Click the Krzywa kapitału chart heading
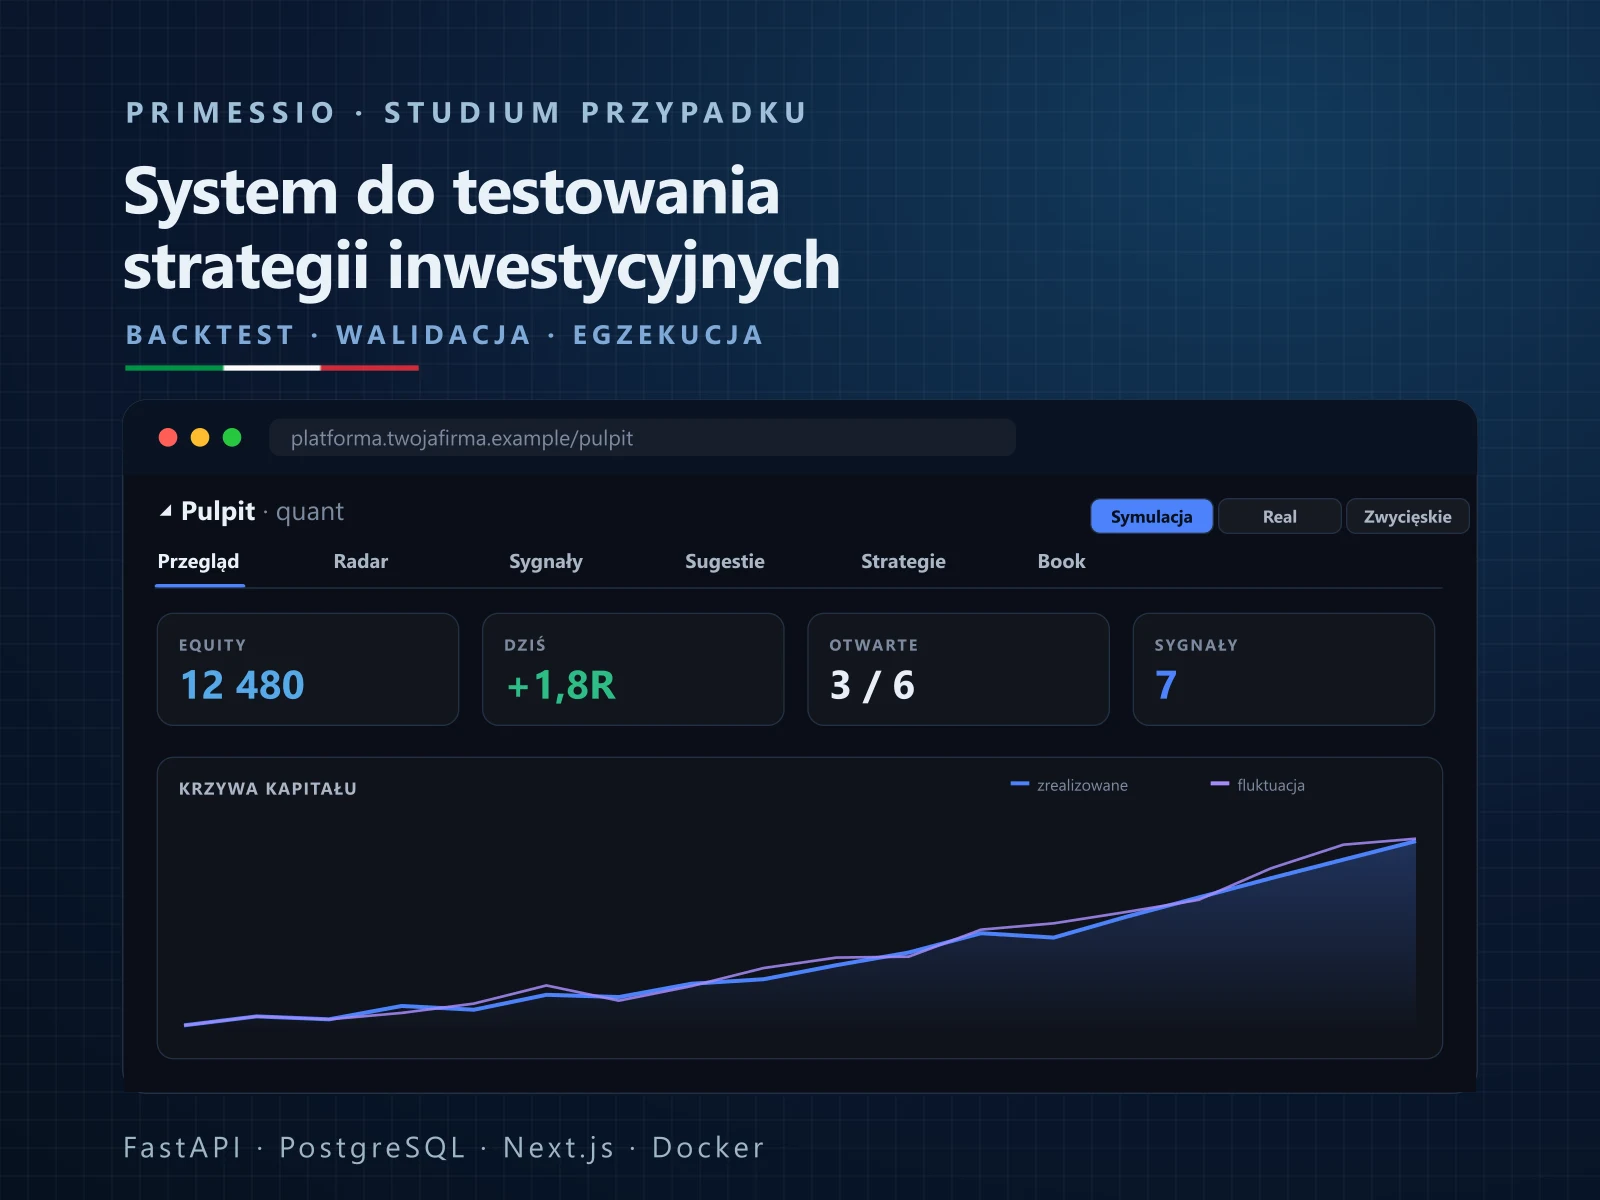 pyautogui.click(x=268, y=789)
